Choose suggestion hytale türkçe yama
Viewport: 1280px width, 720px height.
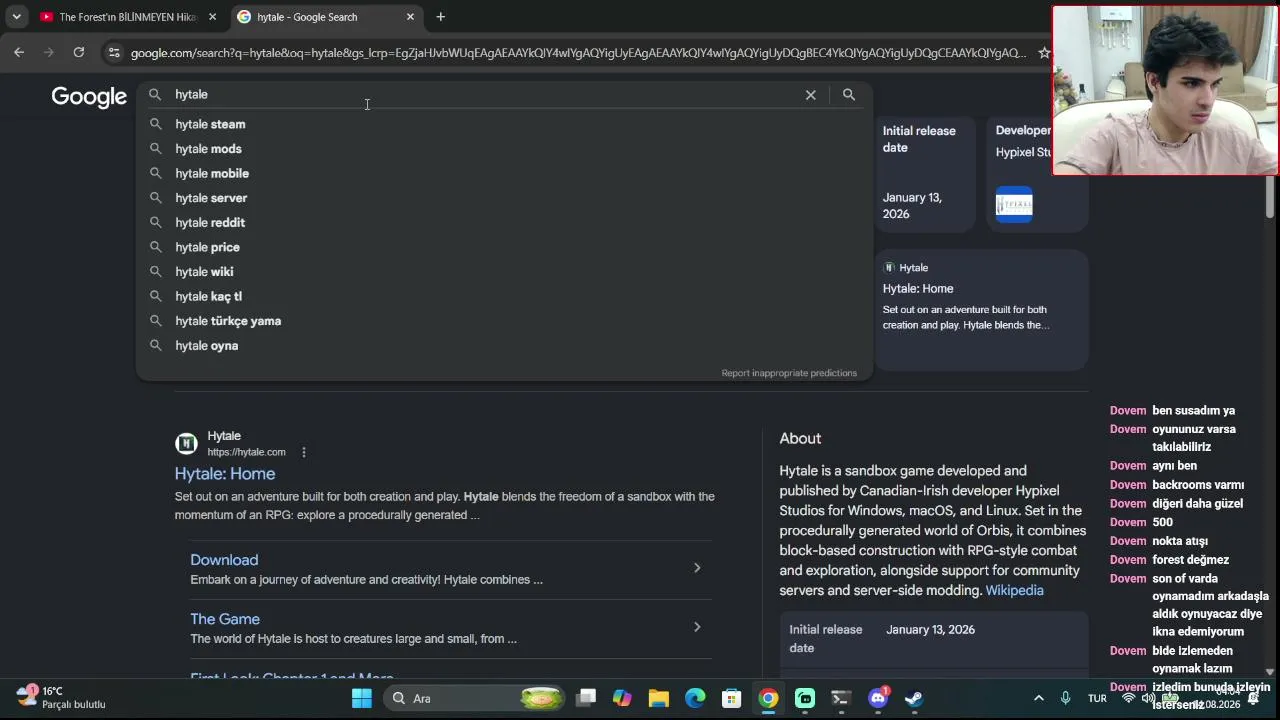[x=504, y=321]
